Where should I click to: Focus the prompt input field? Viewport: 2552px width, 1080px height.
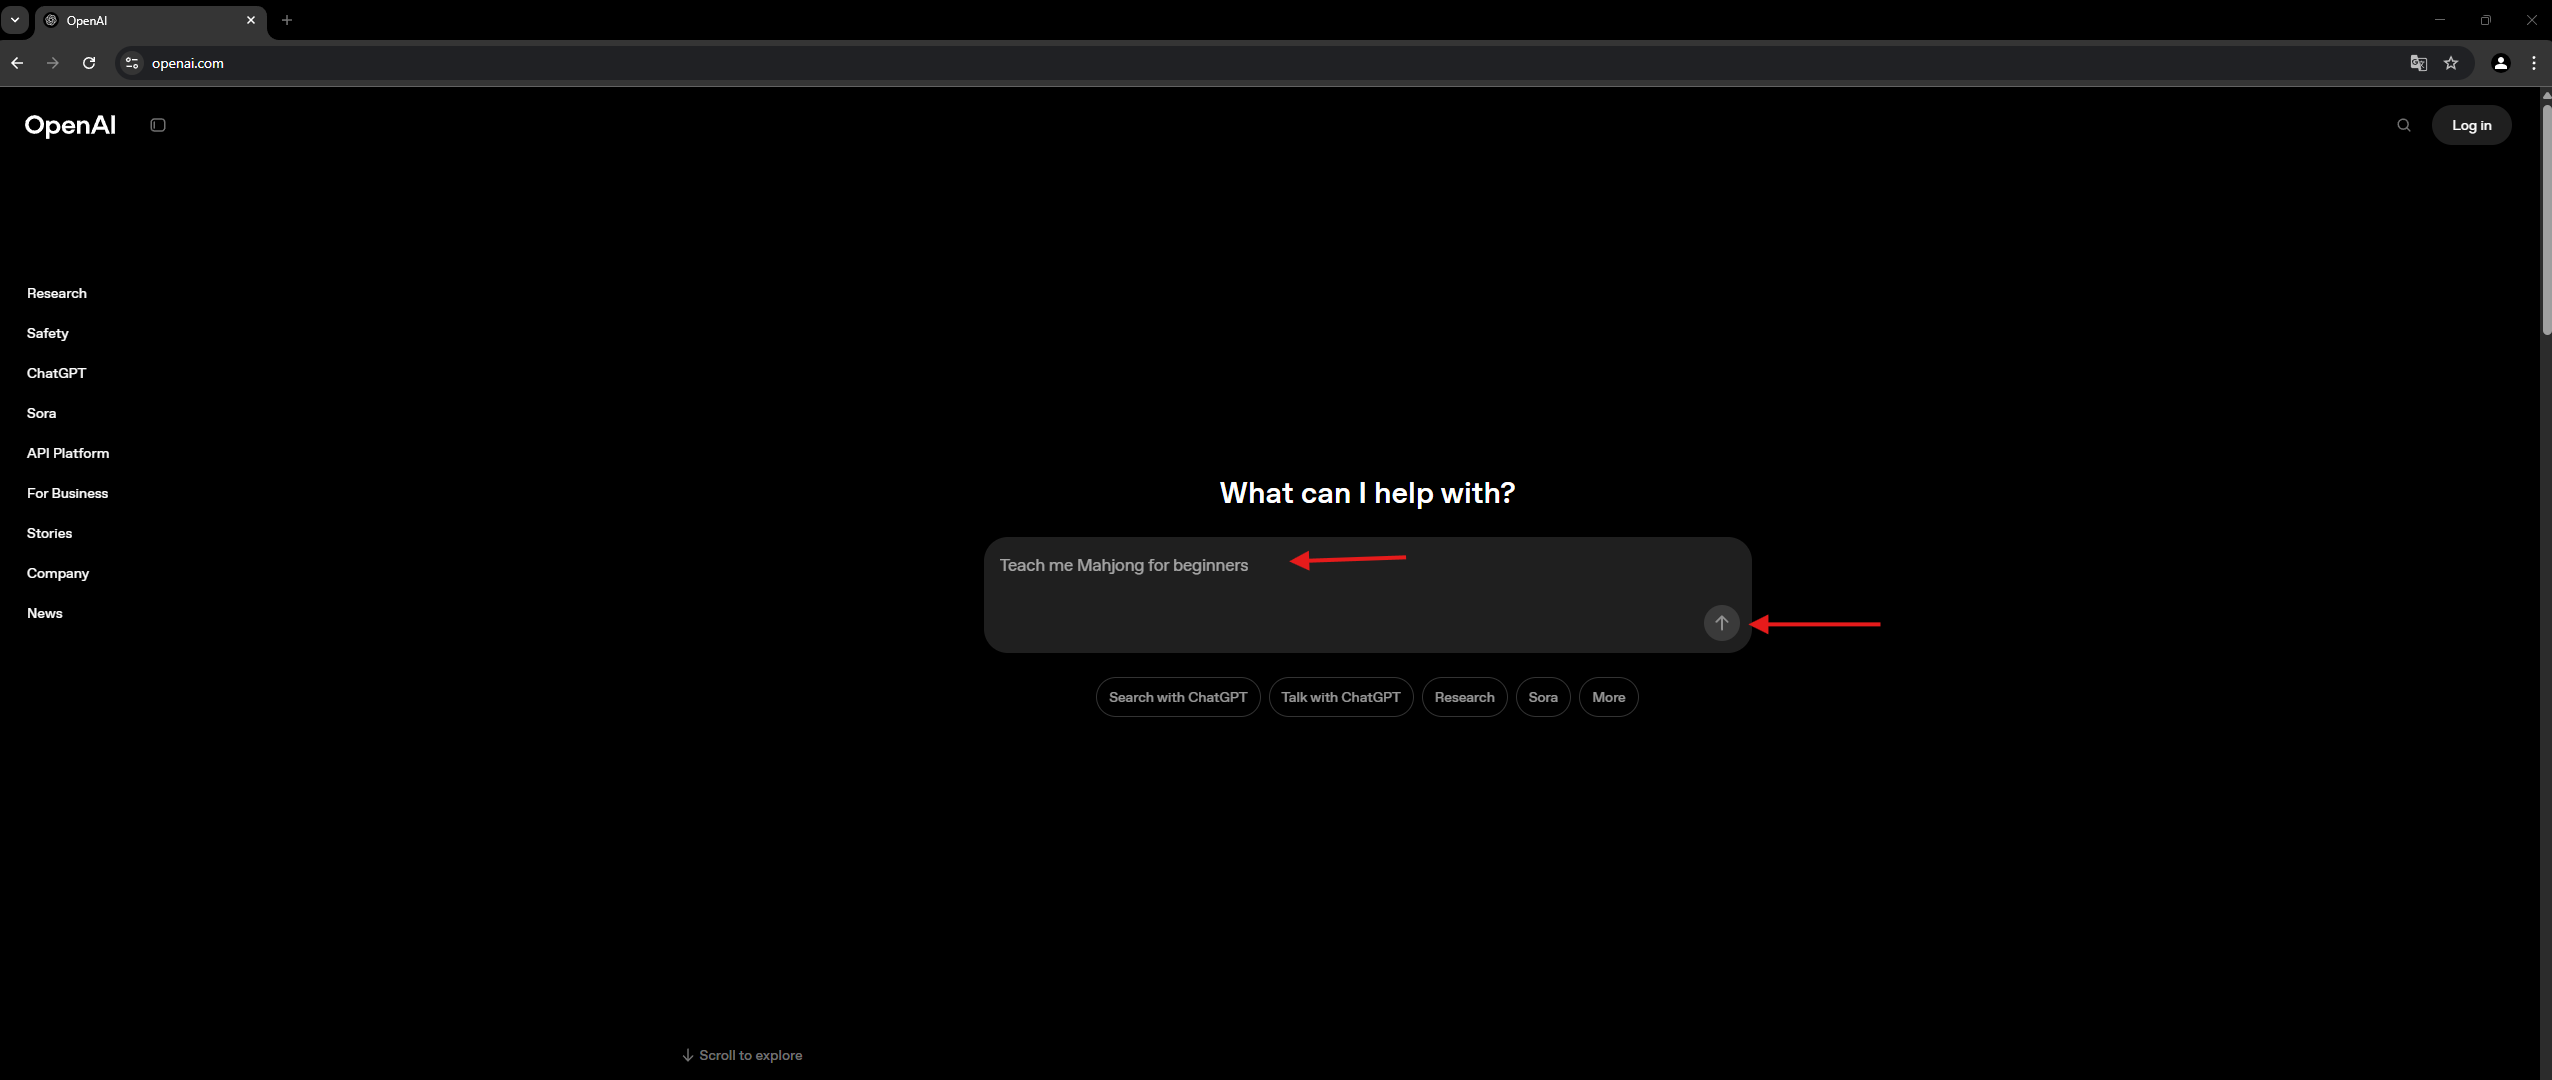coord(1367,595)
